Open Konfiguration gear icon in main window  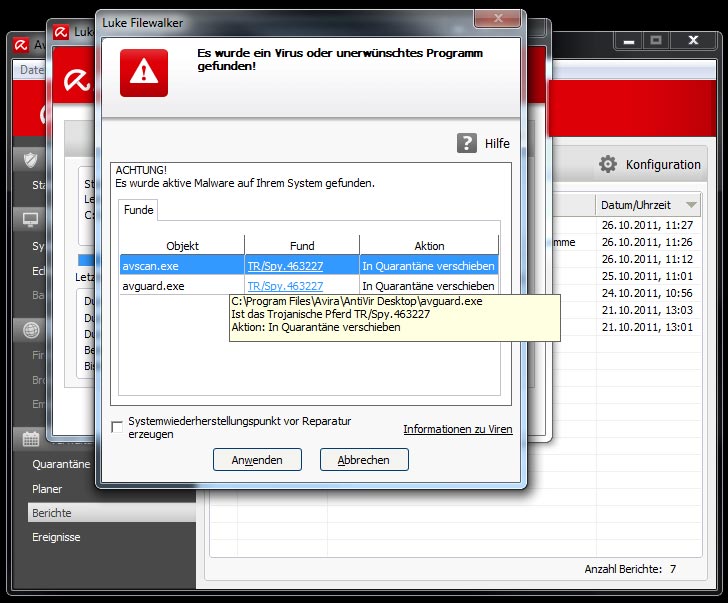pos(608,164)
